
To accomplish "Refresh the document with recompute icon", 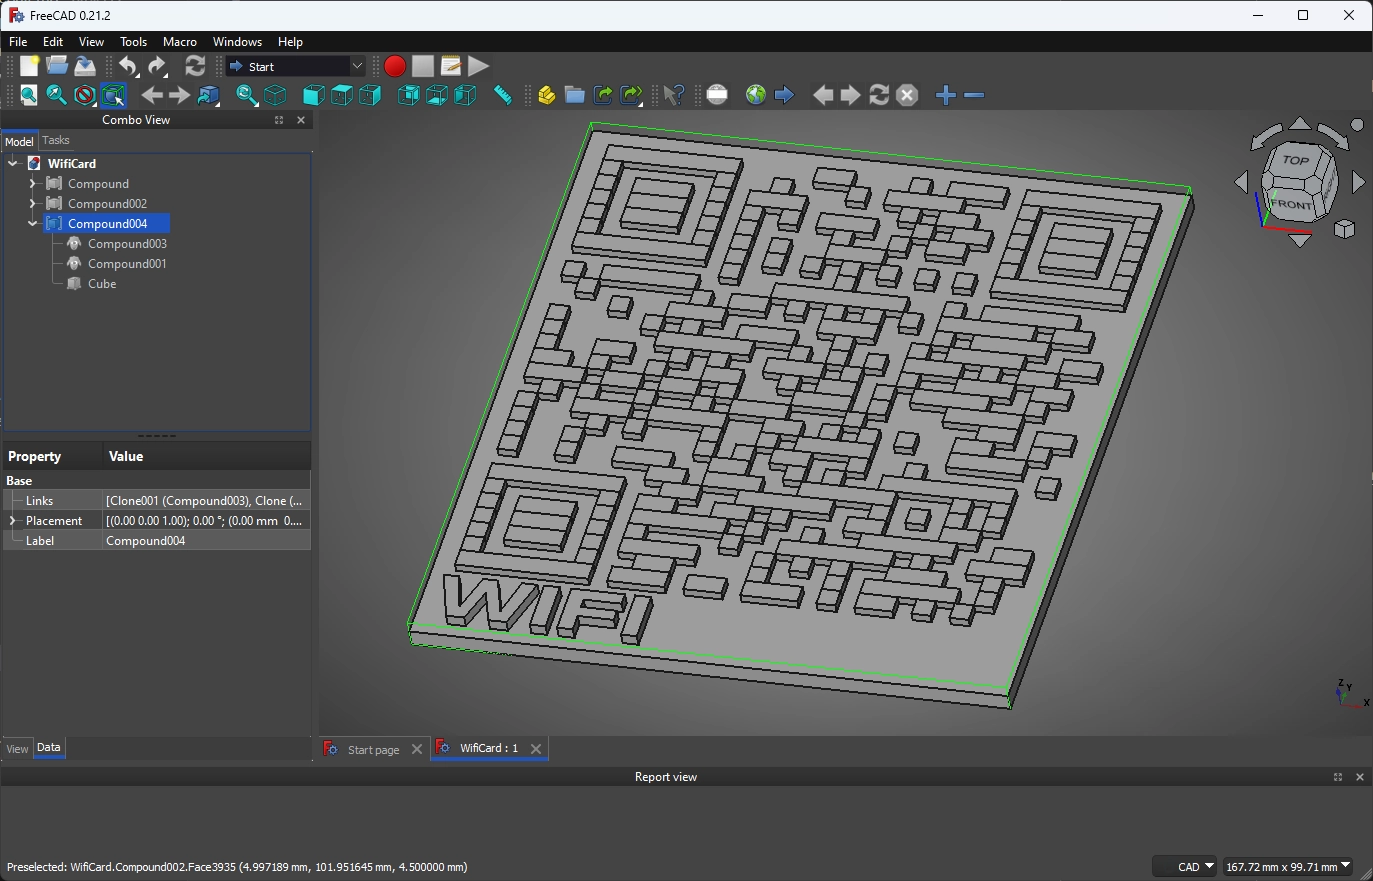I will coord(195,66).
